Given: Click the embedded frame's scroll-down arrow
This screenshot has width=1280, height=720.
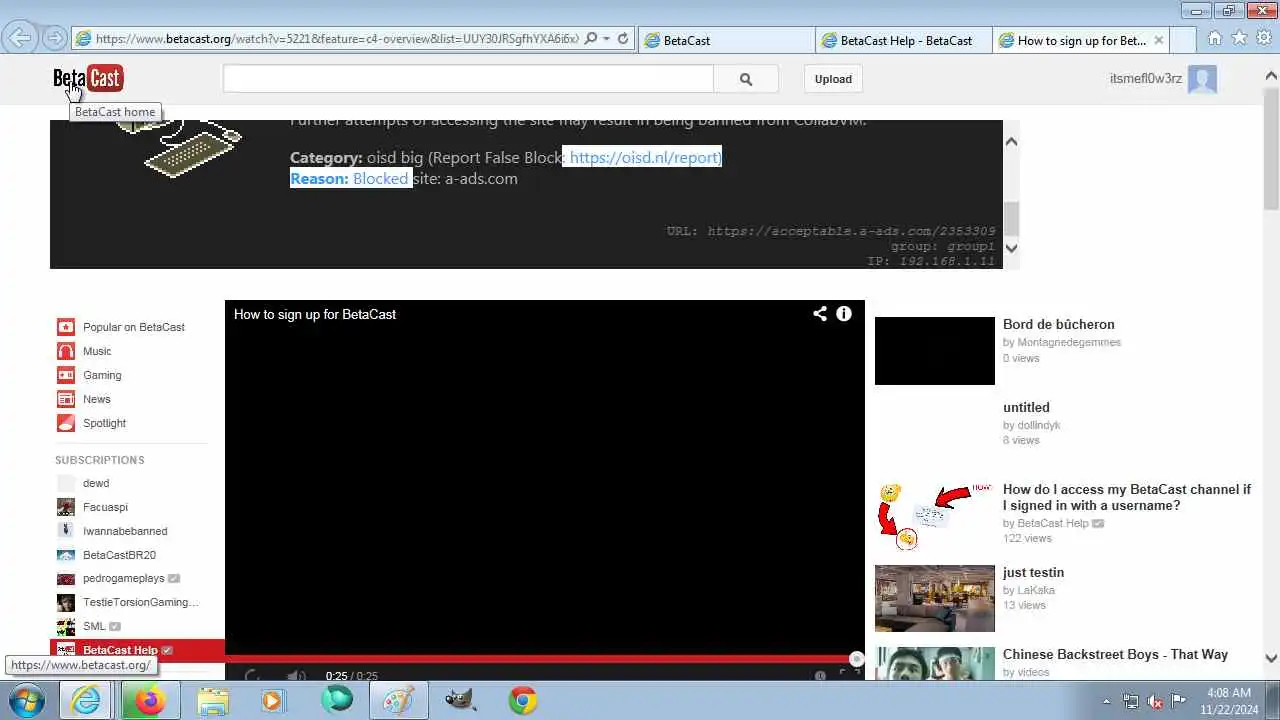Looking at the screenshot, I should click(1011, 248).
